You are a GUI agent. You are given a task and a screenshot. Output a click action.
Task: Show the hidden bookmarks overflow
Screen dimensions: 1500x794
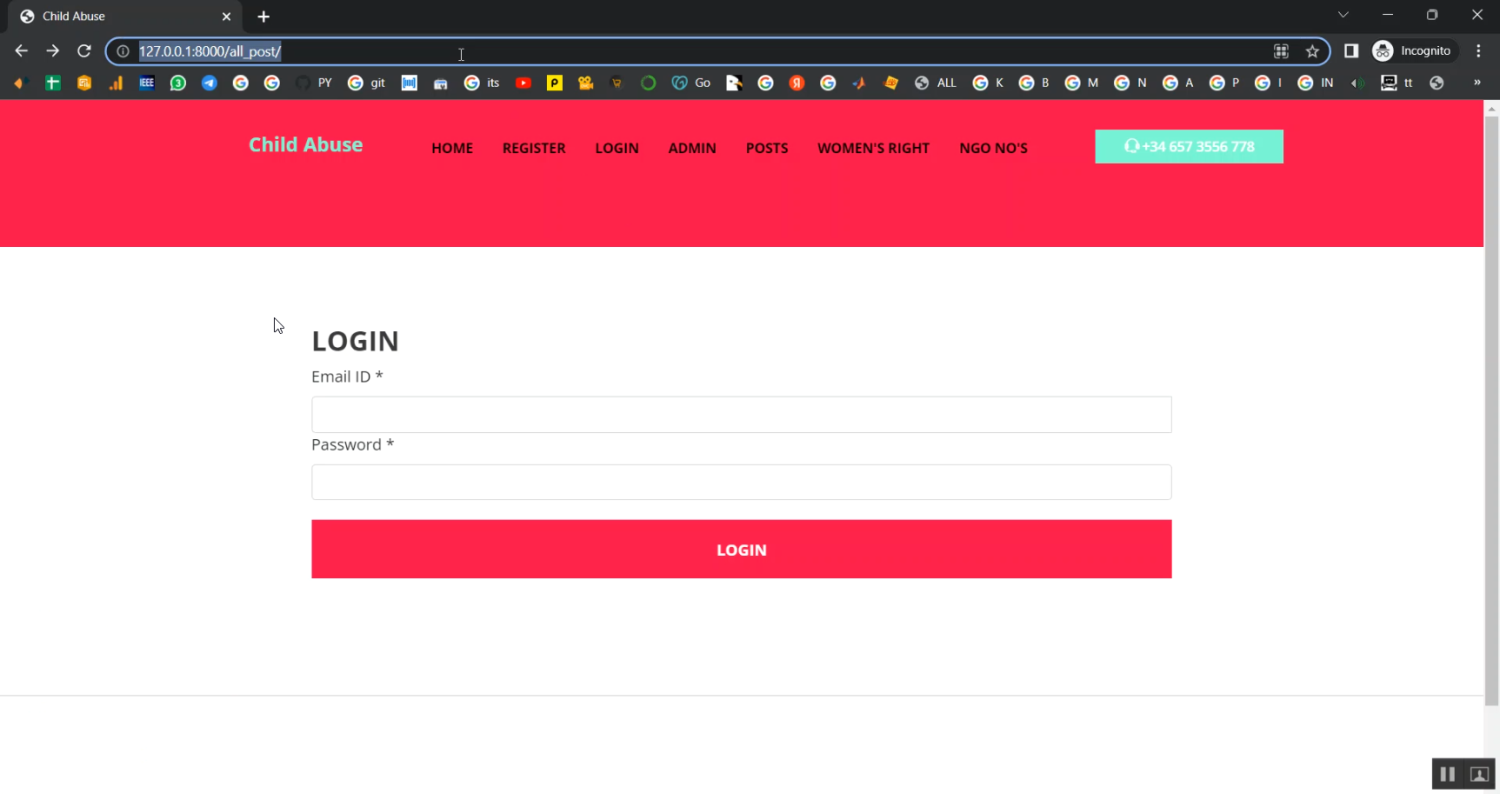1477,83
